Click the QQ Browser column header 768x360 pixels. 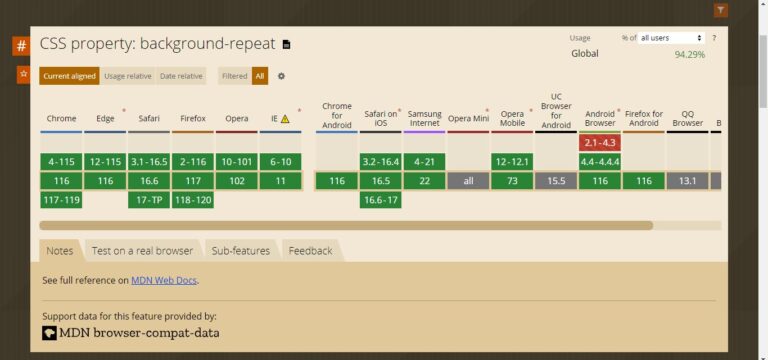(x=688, y=119)
